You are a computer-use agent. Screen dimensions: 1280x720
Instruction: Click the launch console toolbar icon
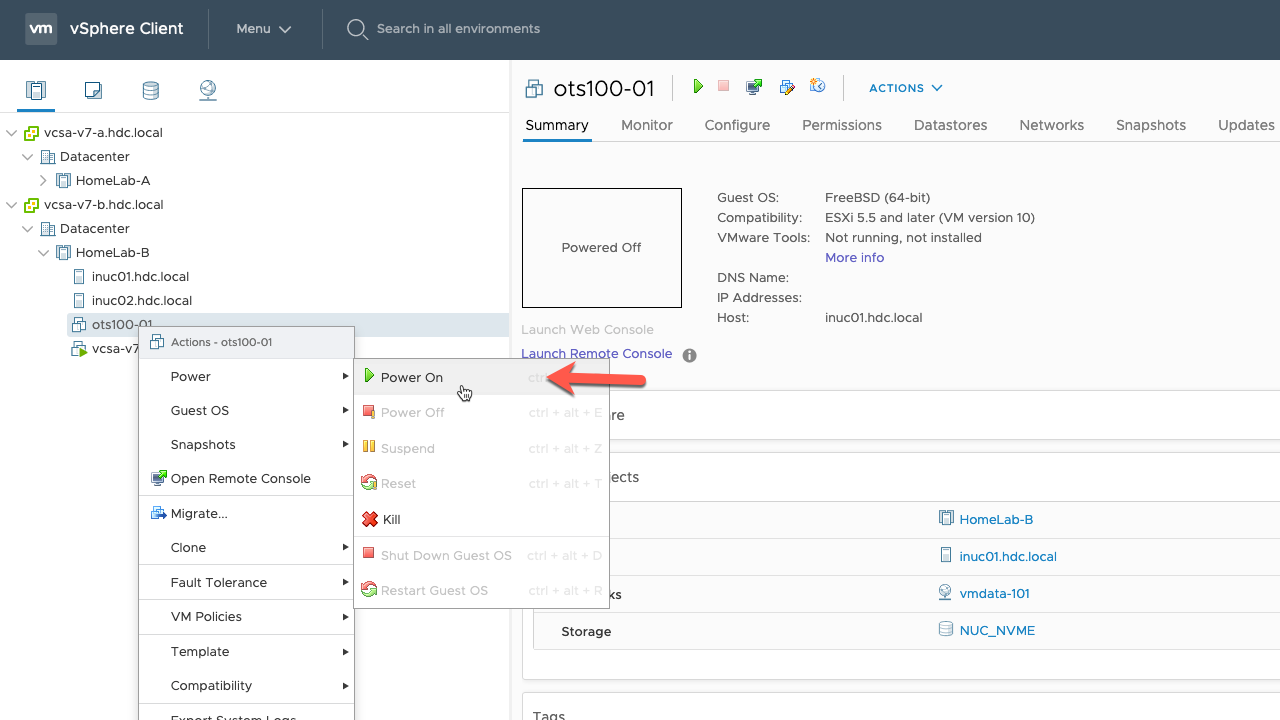754,87
